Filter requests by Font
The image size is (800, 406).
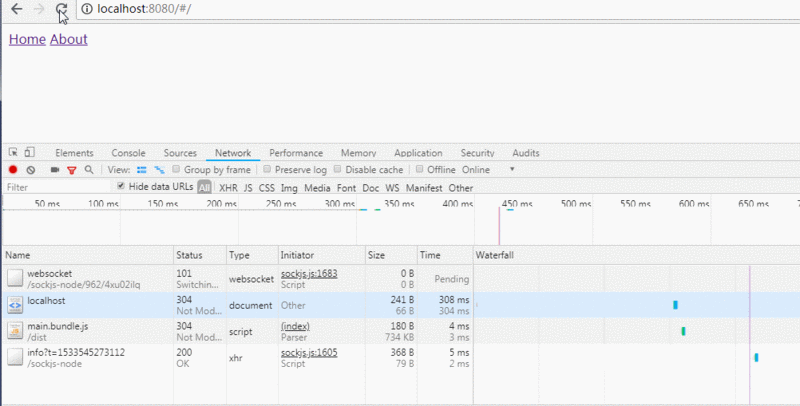[346, 188]
